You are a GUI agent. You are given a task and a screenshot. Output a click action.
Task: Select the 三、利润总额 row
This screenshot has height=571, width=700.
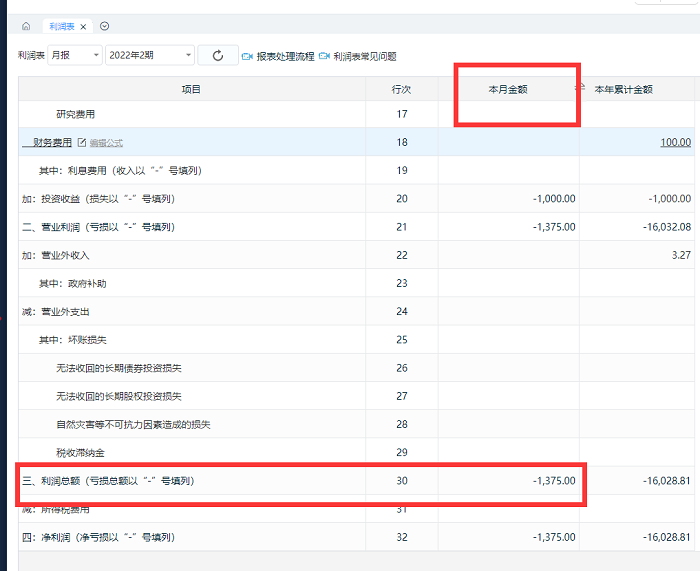pyautogui.click(x=108, y=481)
